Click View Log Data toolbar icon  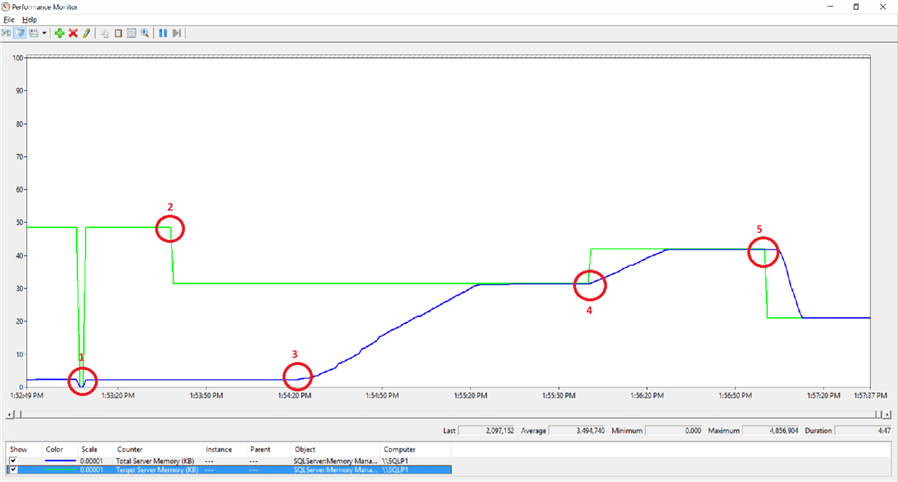click(x=21, y=33)
